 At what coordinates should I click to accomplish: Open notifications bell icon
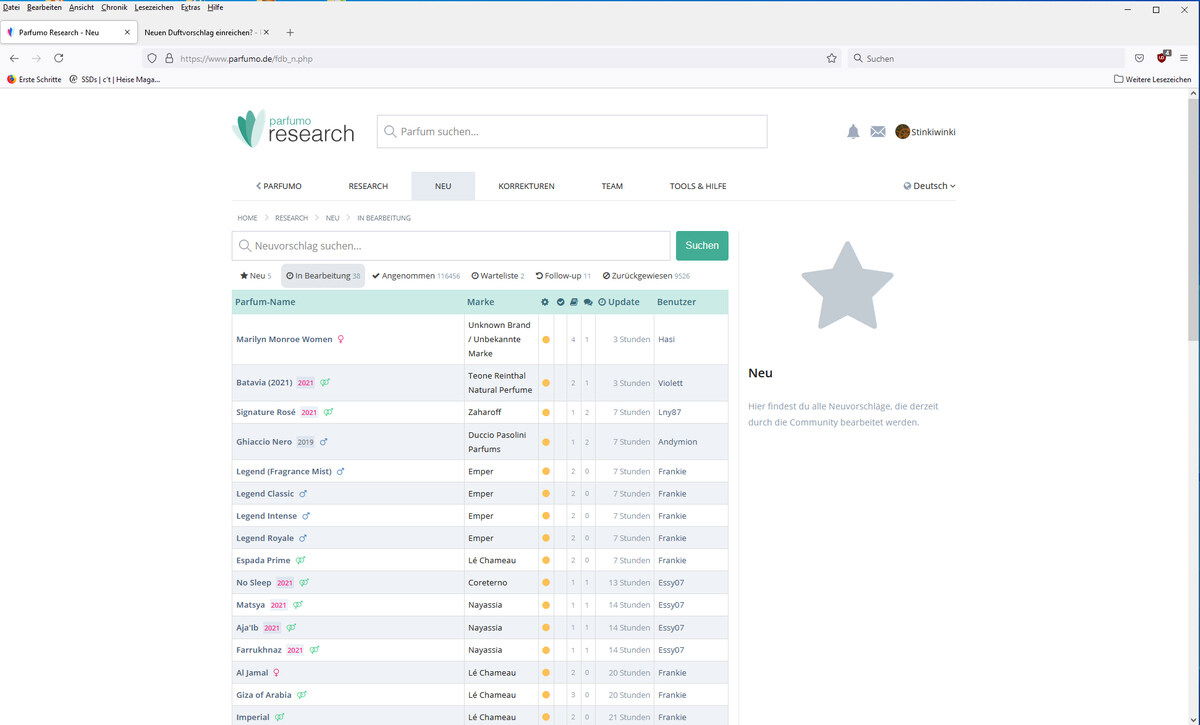pos(853,132)
